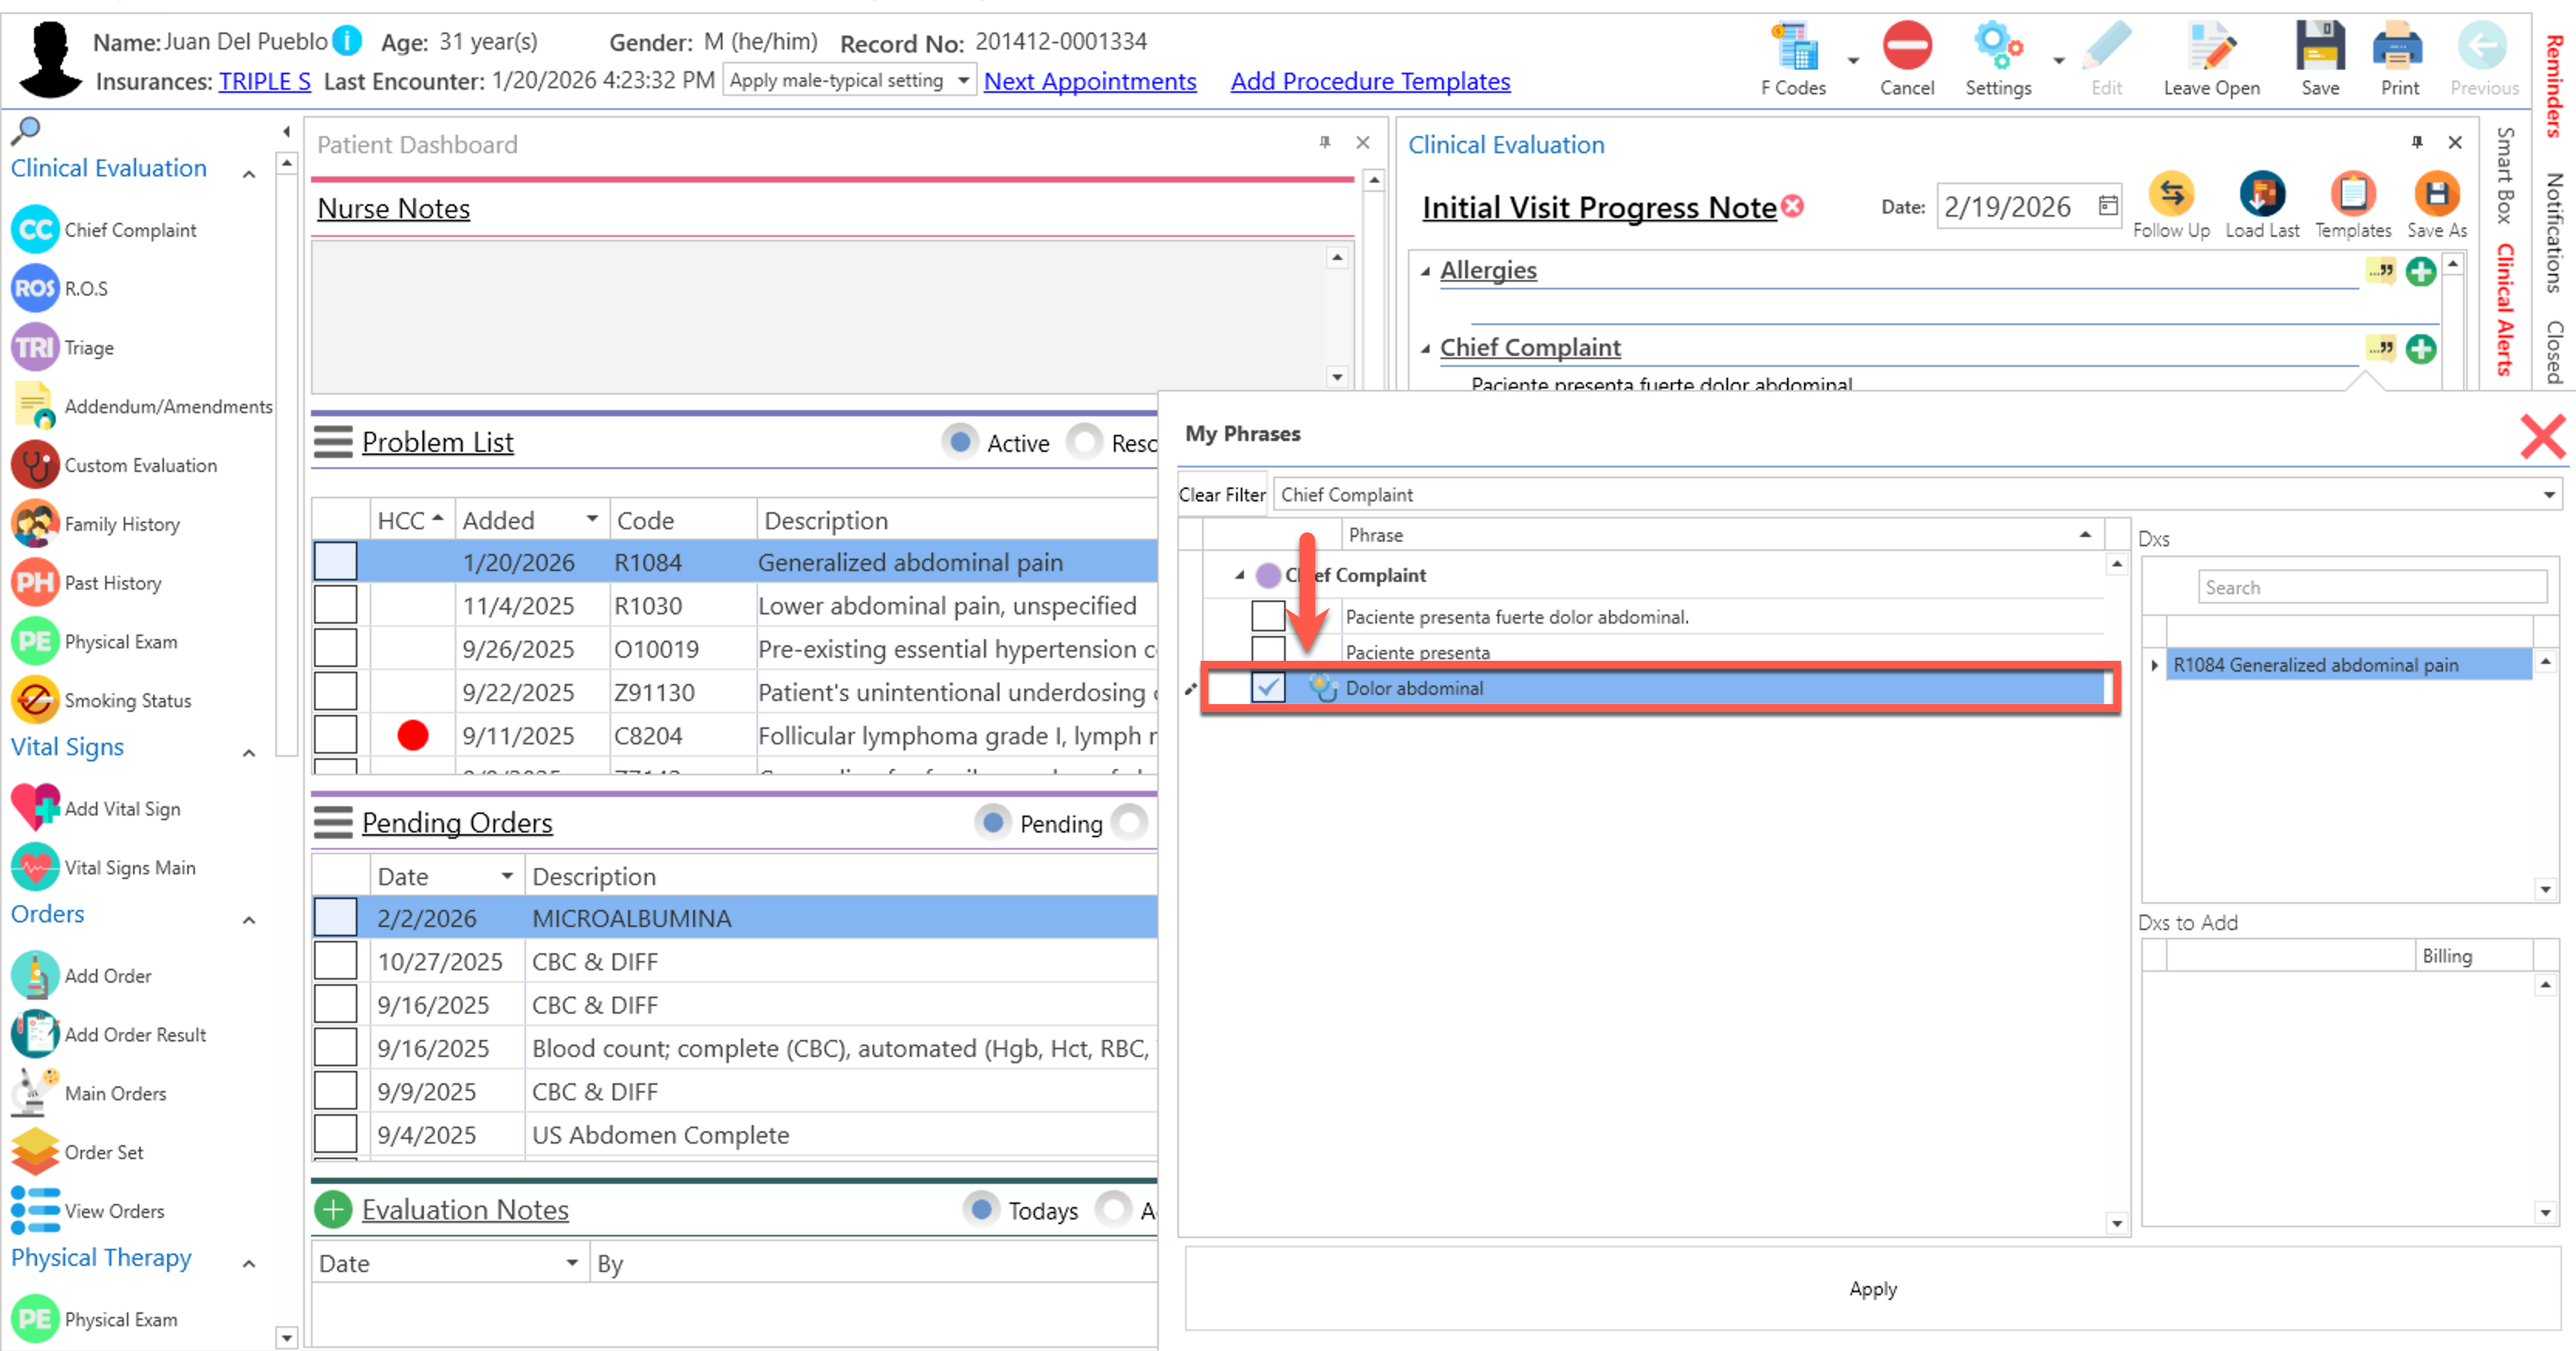
Task: Add new Evaluation Notes entry plus icon
Action: click(333, 1209)
